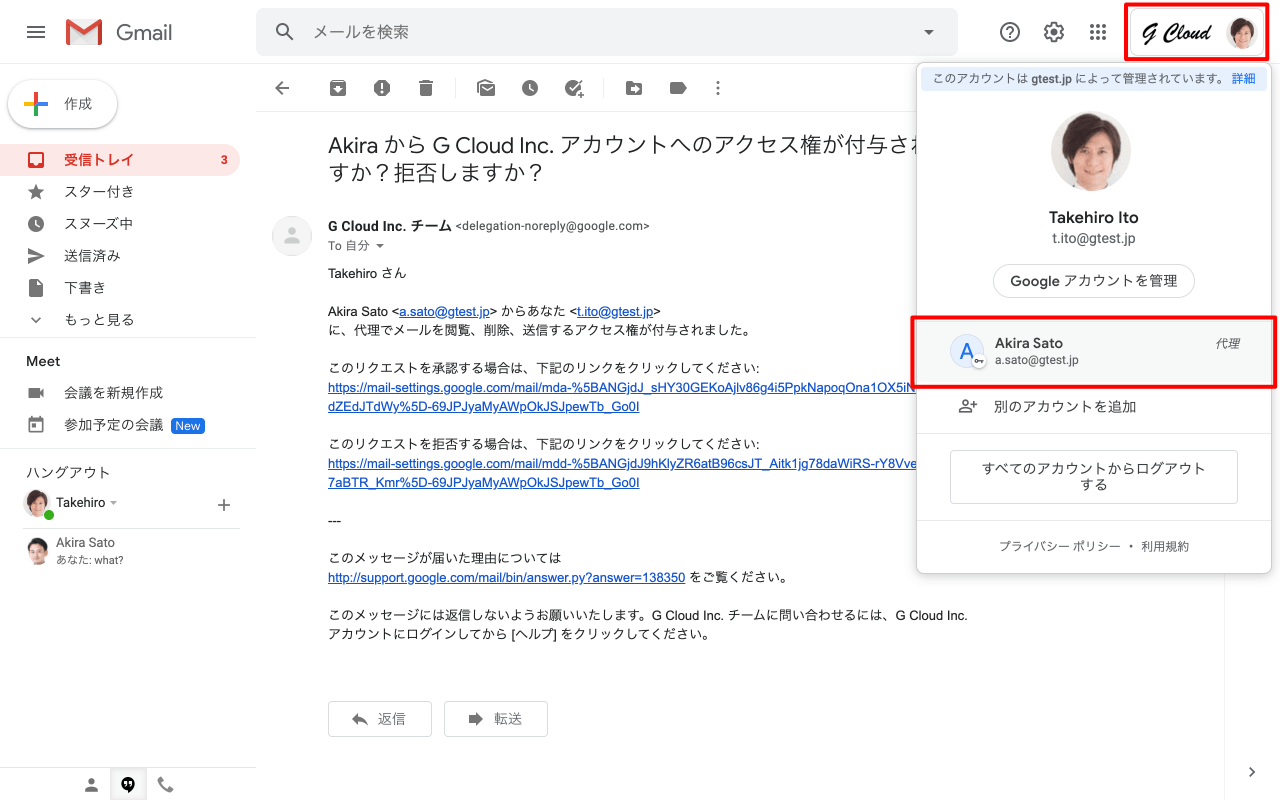1280x800 pixels.
Task: Move message to a folder
Action: (x=634, y=88)
